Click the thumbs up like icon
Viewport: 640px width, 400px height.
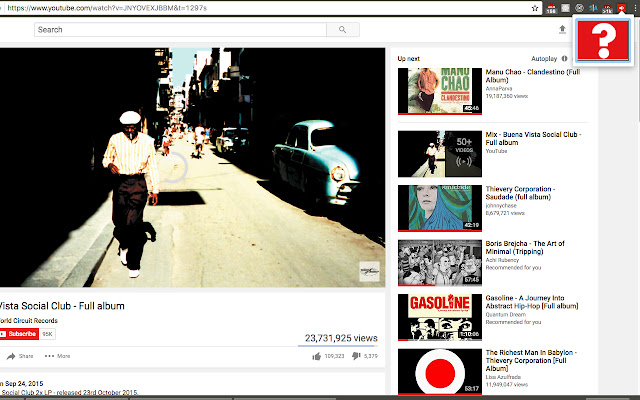(x=317, y=356)
